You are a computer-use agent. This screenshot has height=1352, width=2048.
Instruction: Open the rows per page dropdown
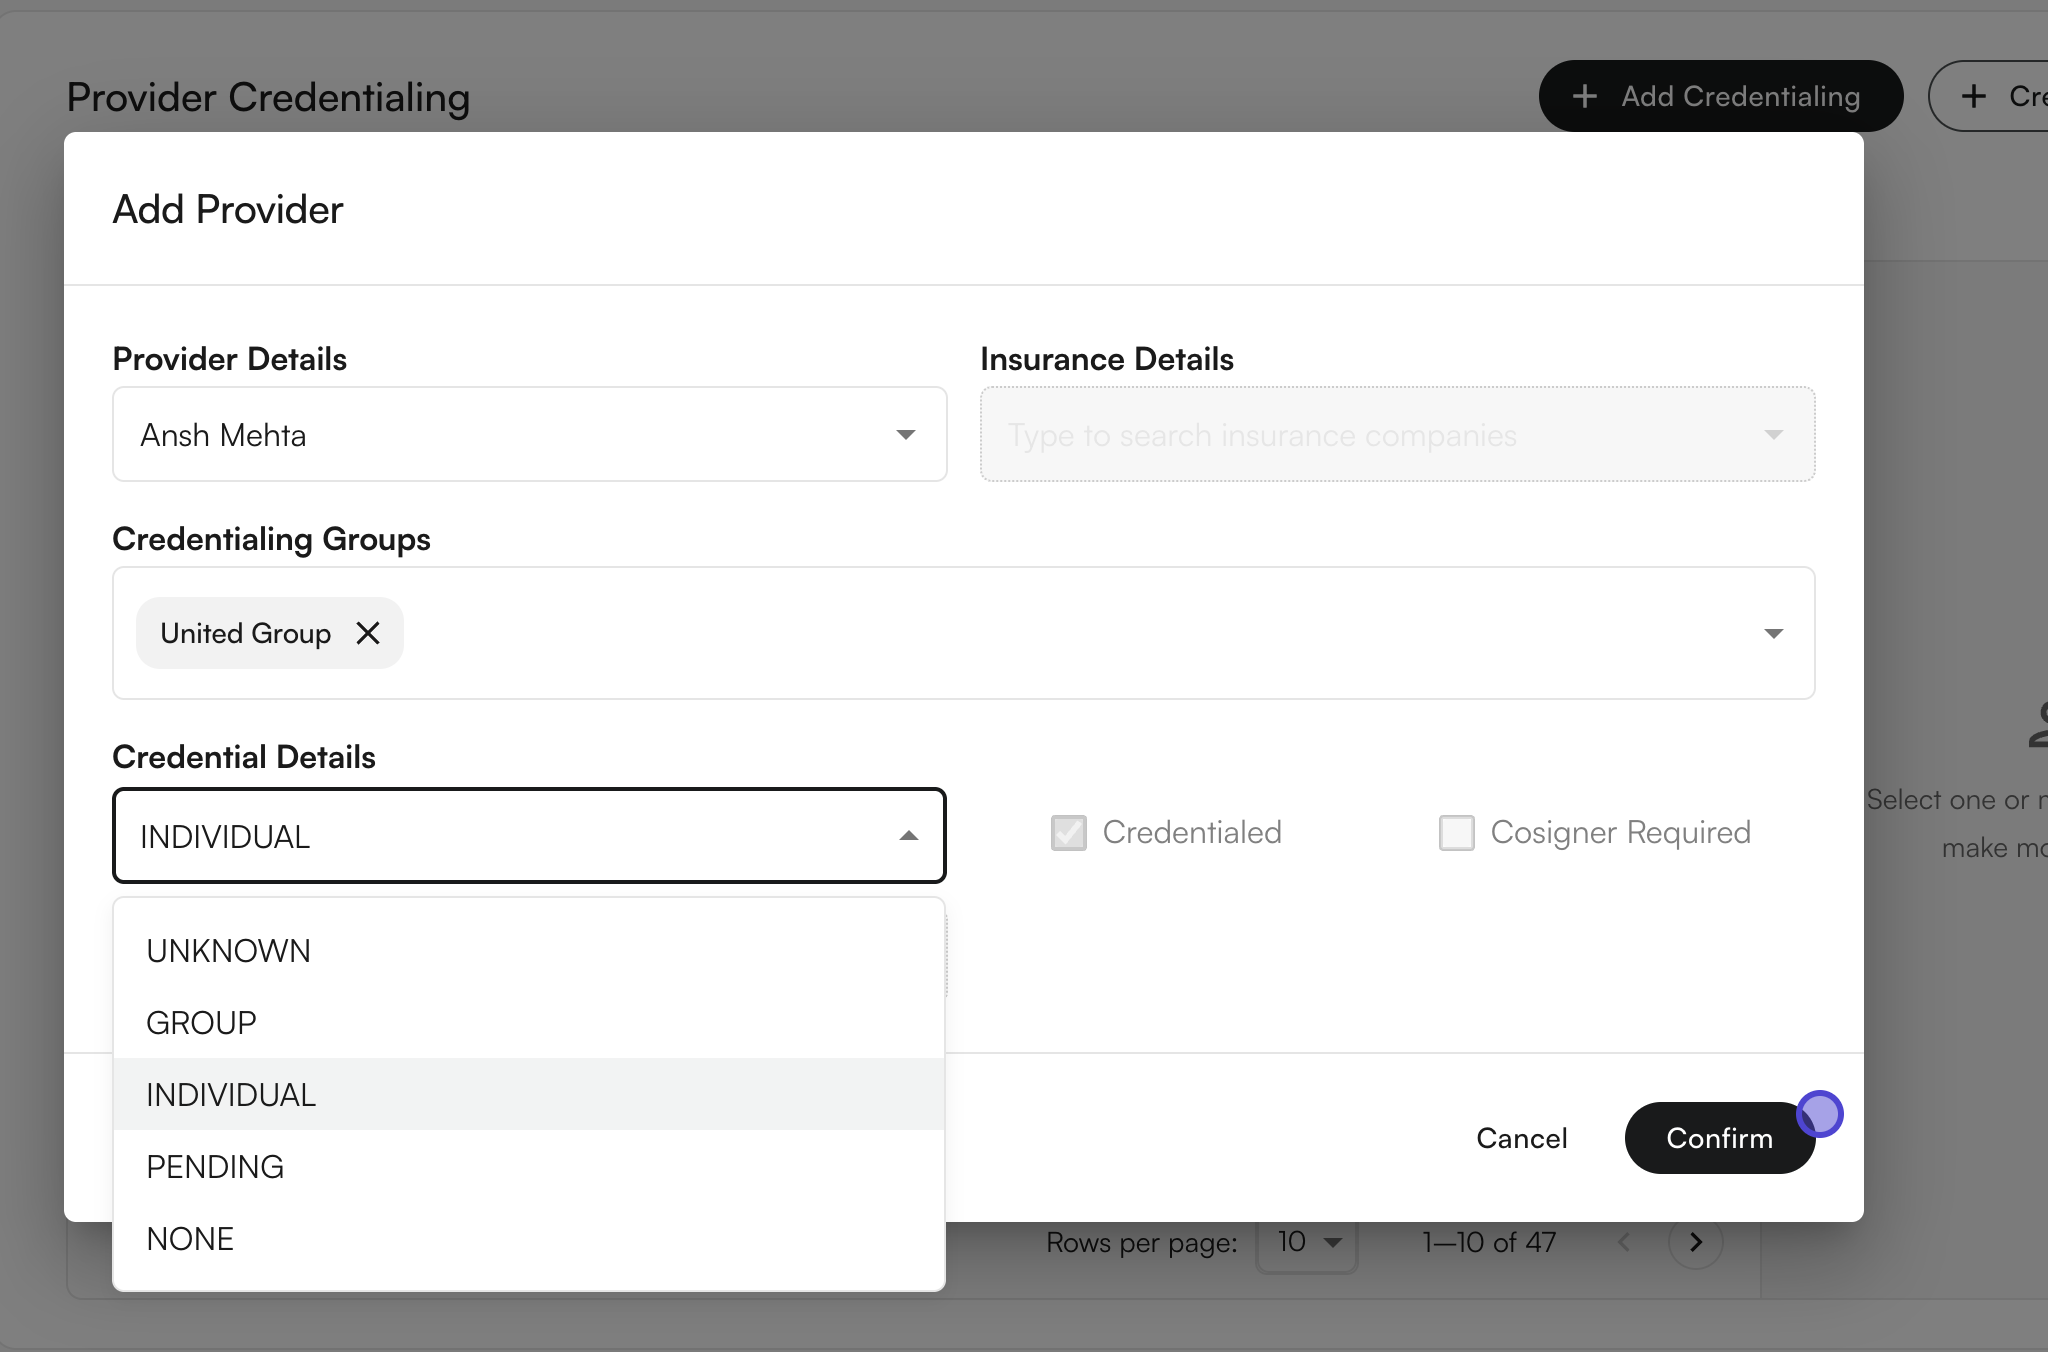pos(1307,1242)
